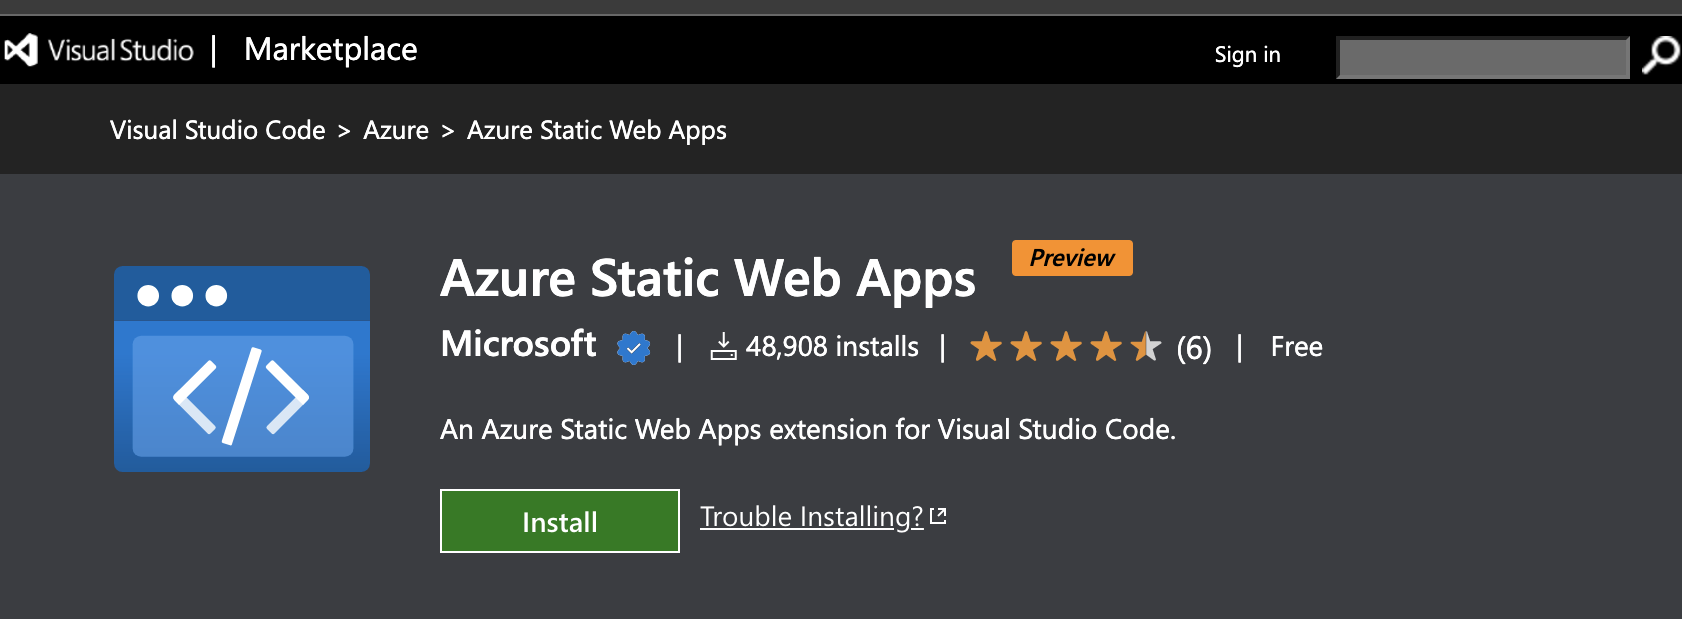Click the Visual Studio logo icon
The image size is (1682, 636).
[20, 50]
